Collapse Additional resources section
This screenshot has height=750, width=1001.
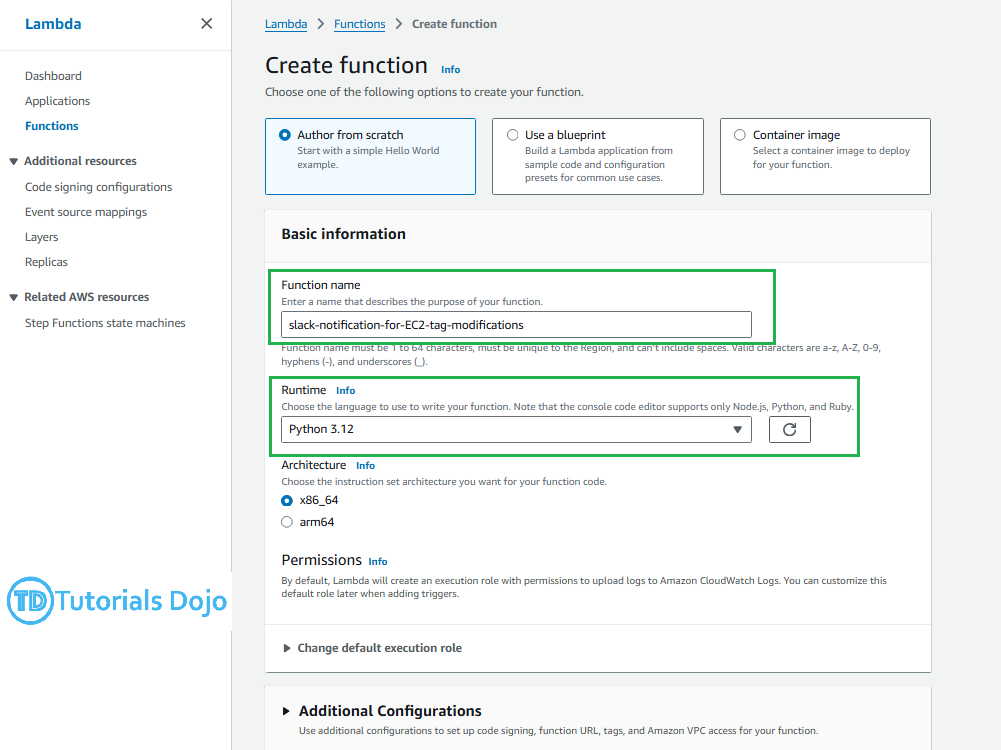(13, 161)
